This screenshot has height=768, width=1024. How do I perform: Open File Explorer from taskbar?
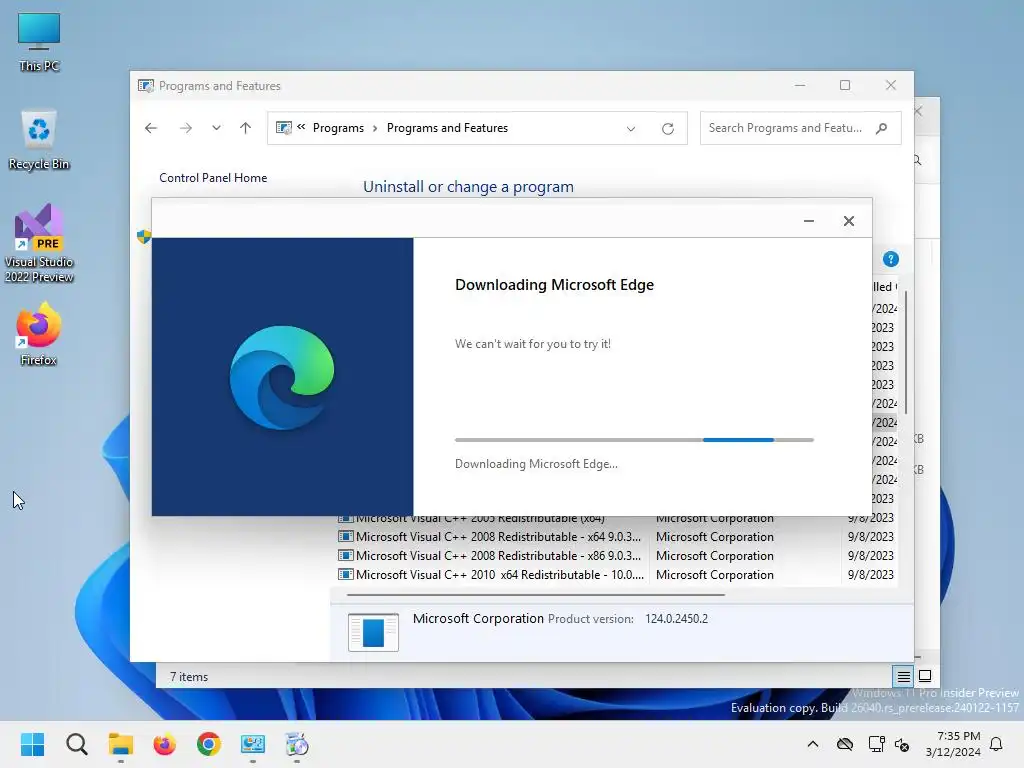coord(121,744)
